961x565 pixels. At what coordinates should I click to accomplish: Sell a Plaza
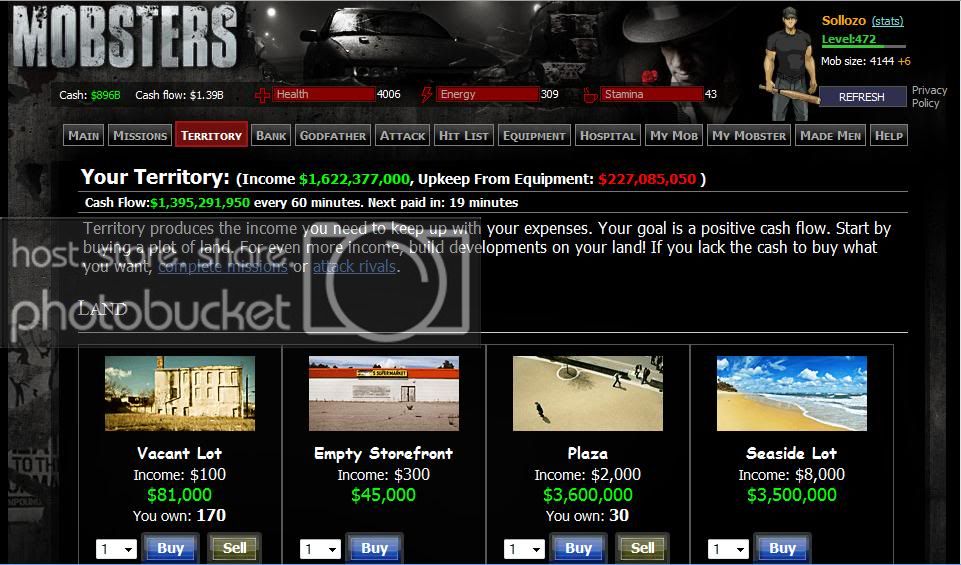(x=643, y=548)
